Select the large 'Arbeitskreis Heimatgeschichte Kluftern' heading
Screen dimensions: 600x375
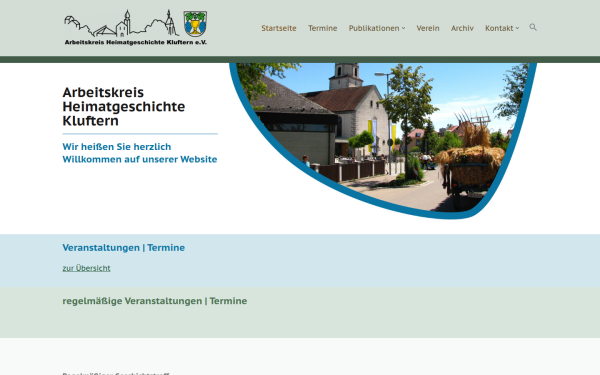pyautogui.click(x=124, y=106)
